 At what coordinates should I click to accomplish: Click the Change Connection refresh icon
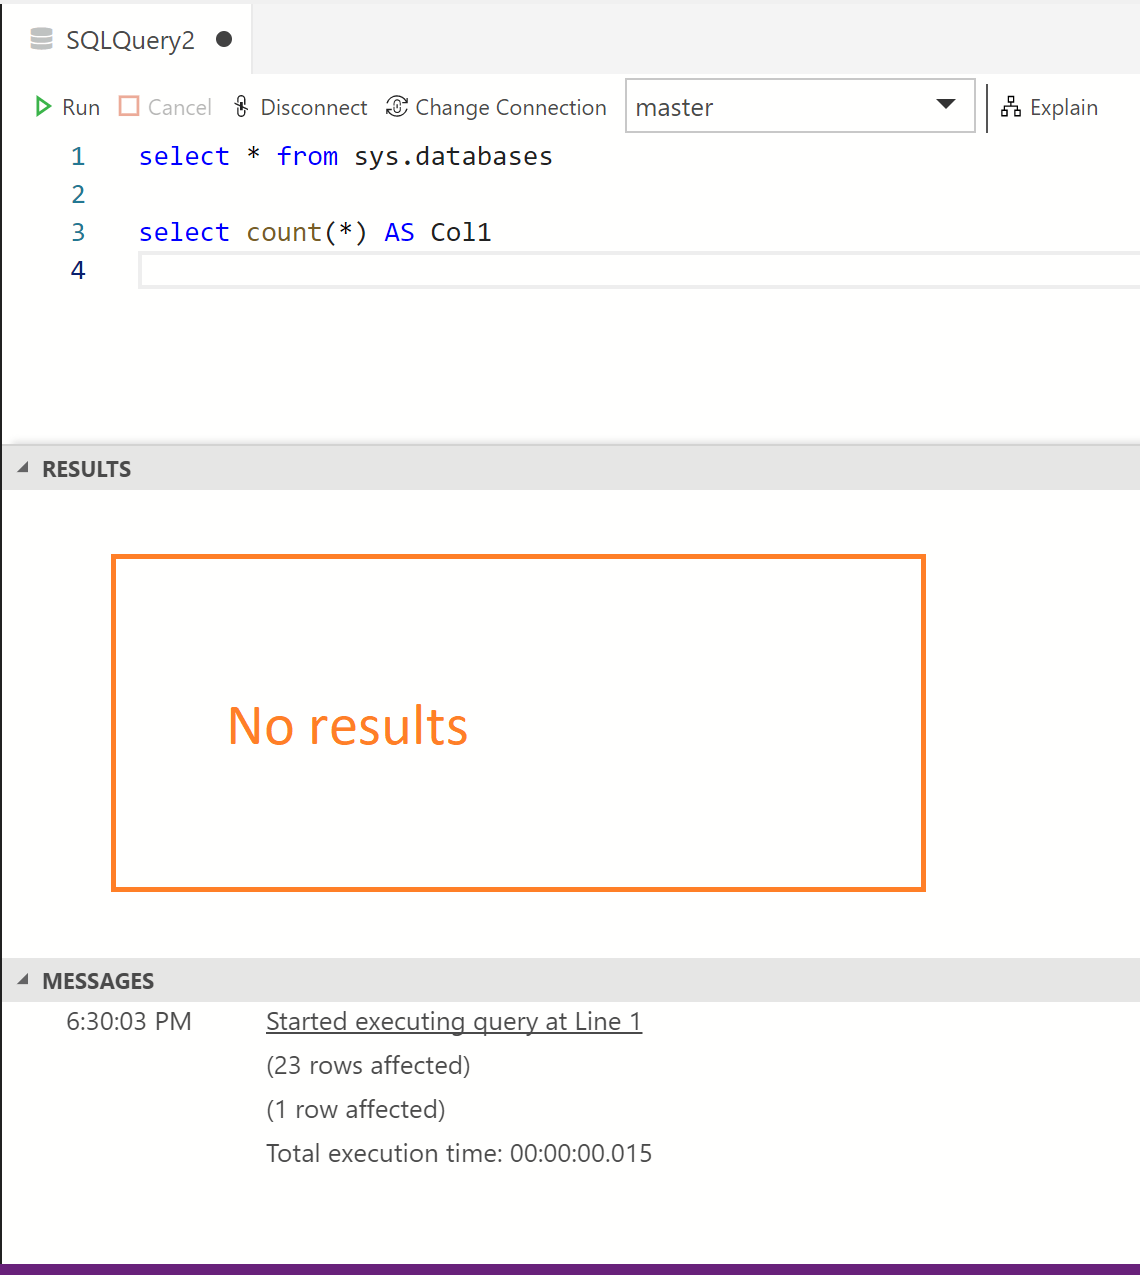tap(395, 106)
